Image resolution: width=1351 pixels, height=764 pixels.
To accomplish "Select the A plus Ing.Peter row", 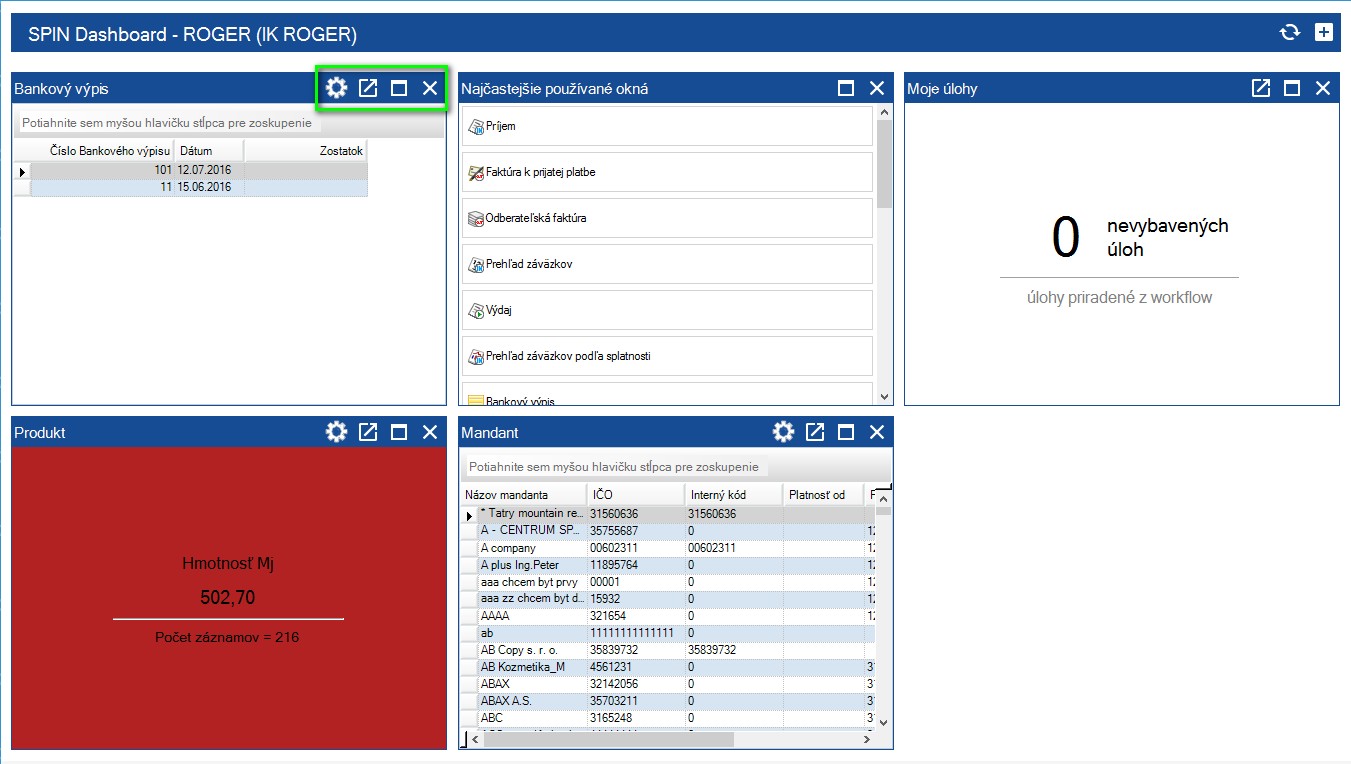I will pos(668,565).
